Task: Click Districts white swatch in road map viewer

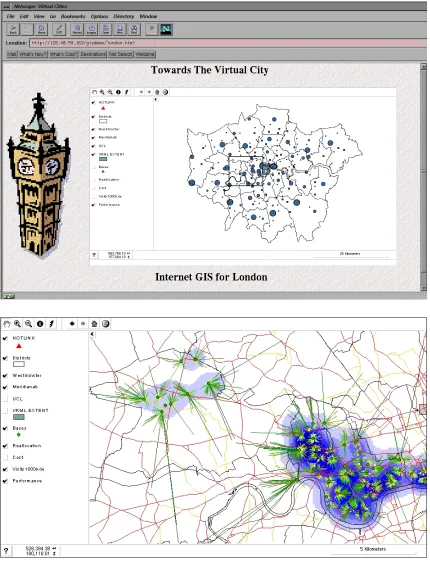Action: [19, 364]
